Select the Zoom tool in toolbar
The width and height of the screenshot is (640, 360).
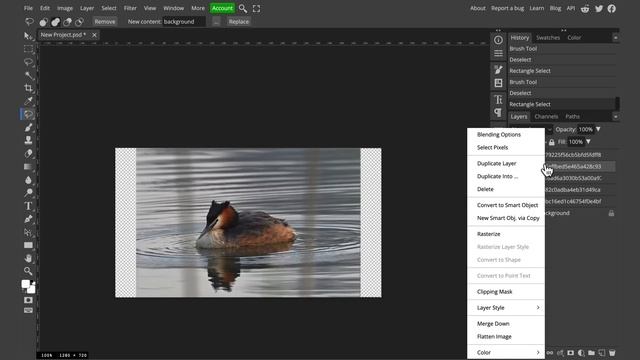click(x=28, y=271)
